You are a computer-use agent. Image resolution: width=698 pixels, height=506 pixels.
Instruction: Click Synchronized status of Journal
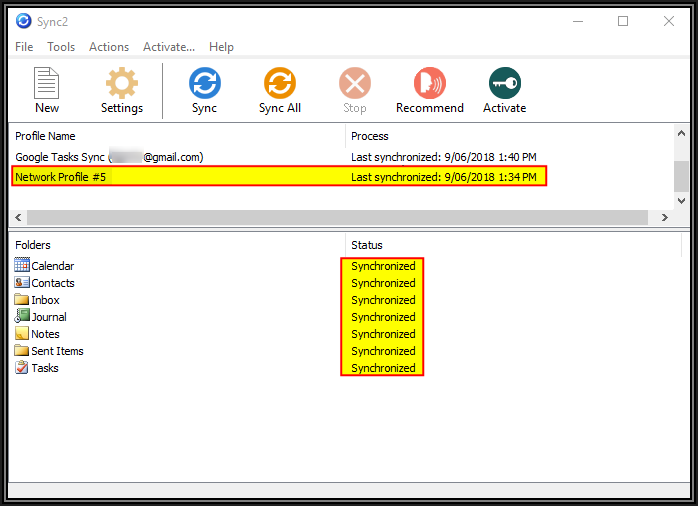tap(383, 317)
